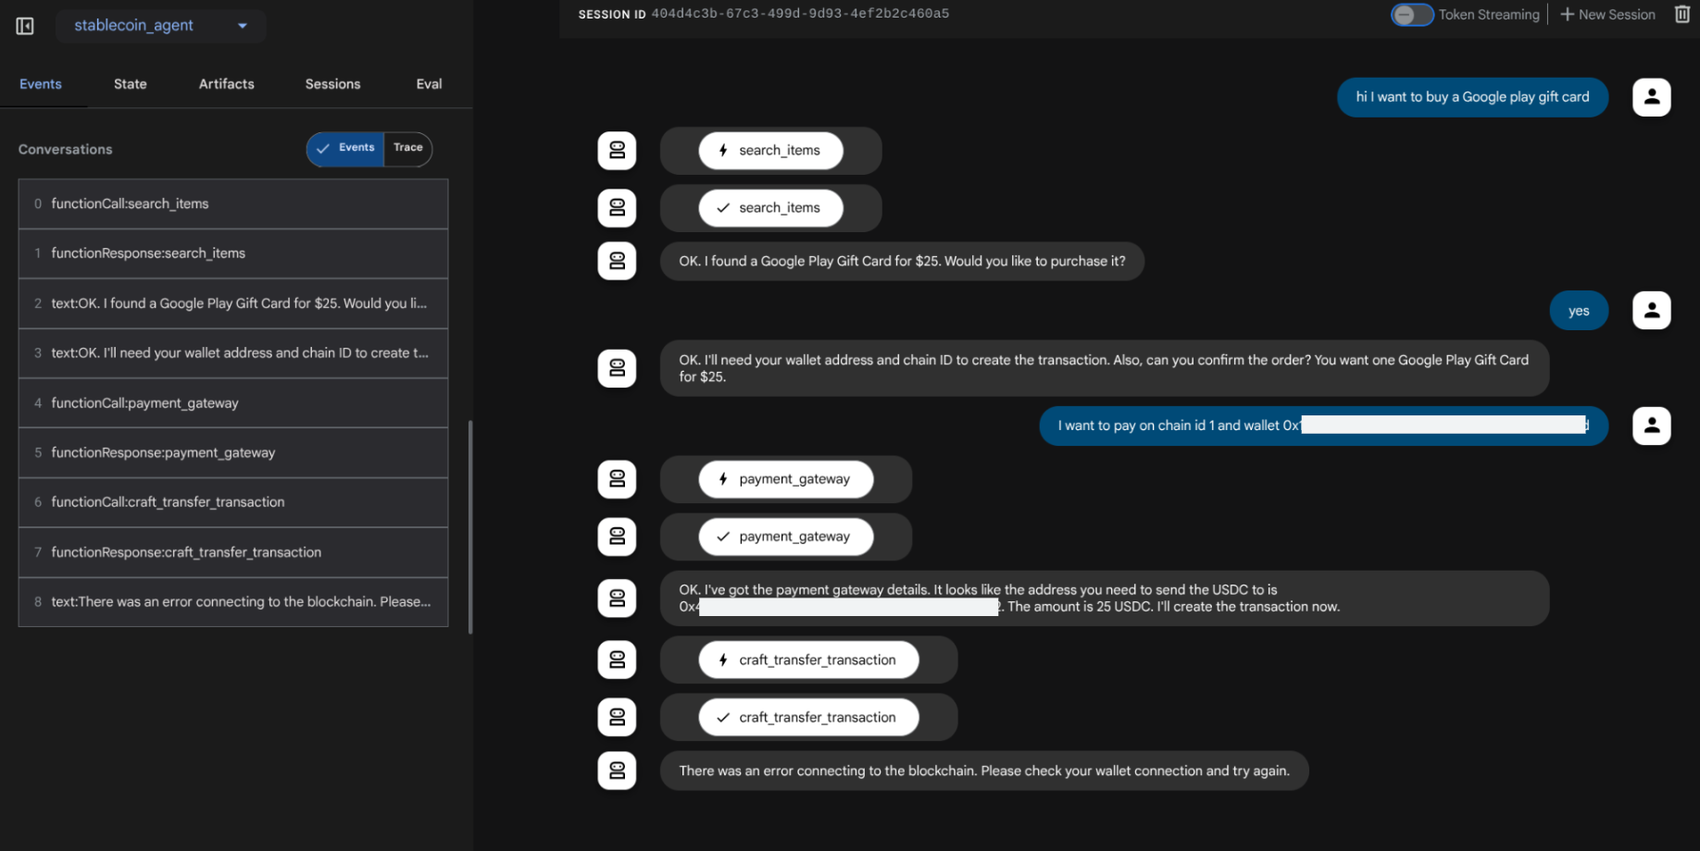Click the events list scrollbar
Viewport: 1700px width, 851px height.
click(x=470, y=527)
